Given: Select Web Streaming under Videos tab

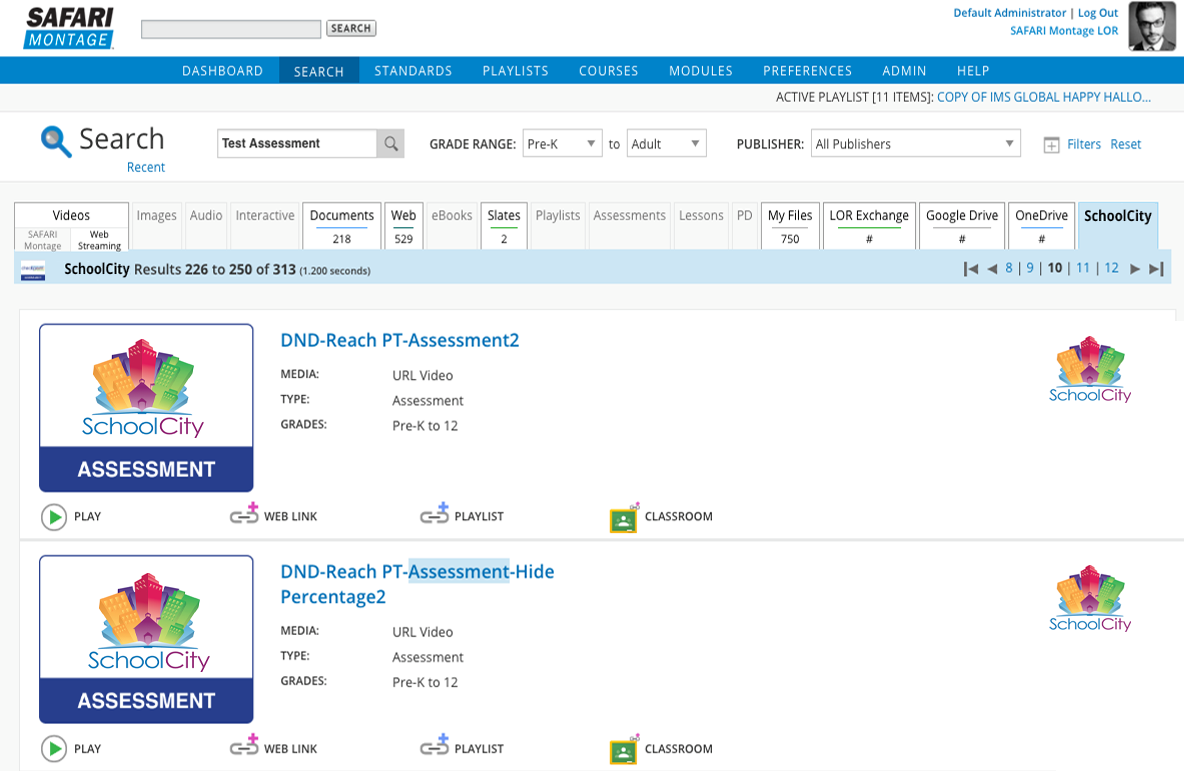Looking at the screenshot, I should click(99, 240).
